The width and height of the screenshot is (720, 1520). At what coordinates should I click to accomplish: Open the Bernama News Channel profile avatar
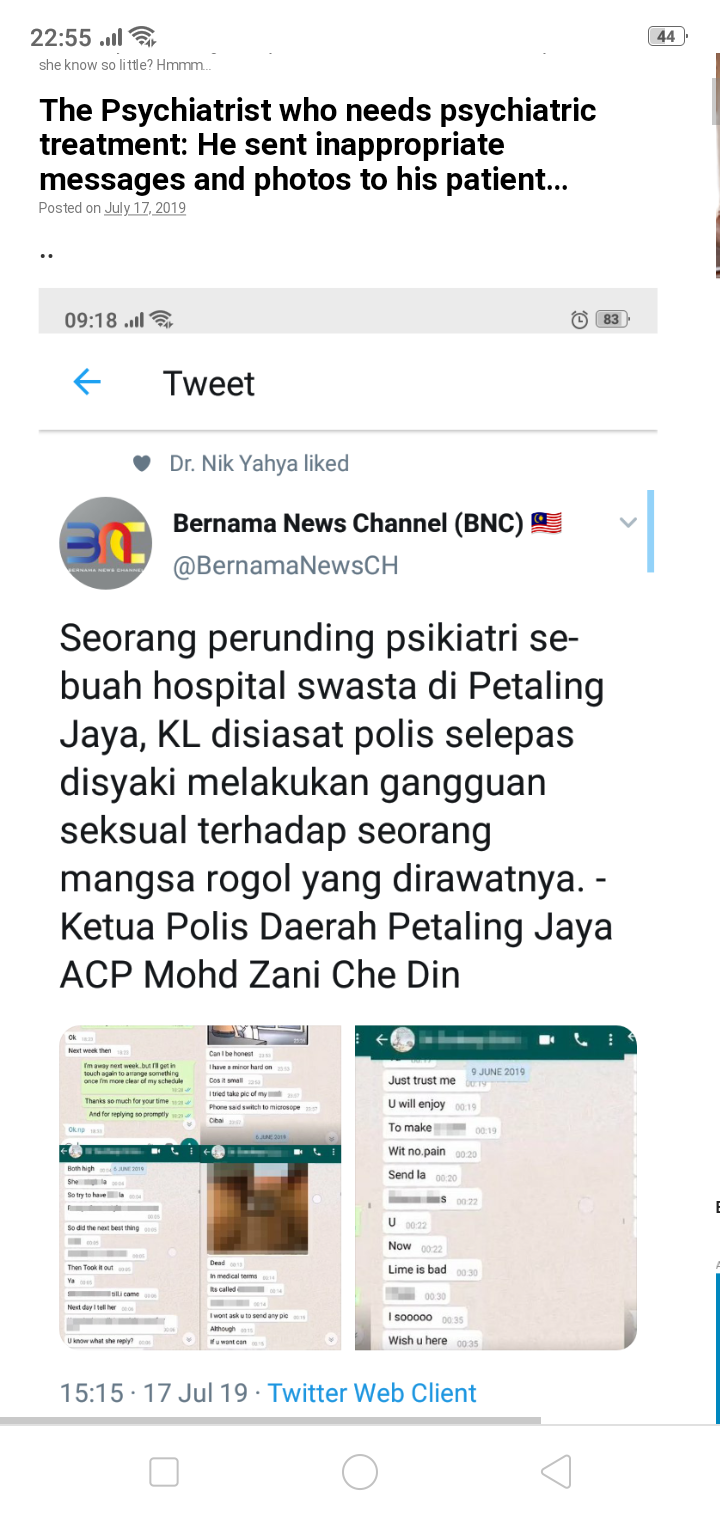coord(106,543)
